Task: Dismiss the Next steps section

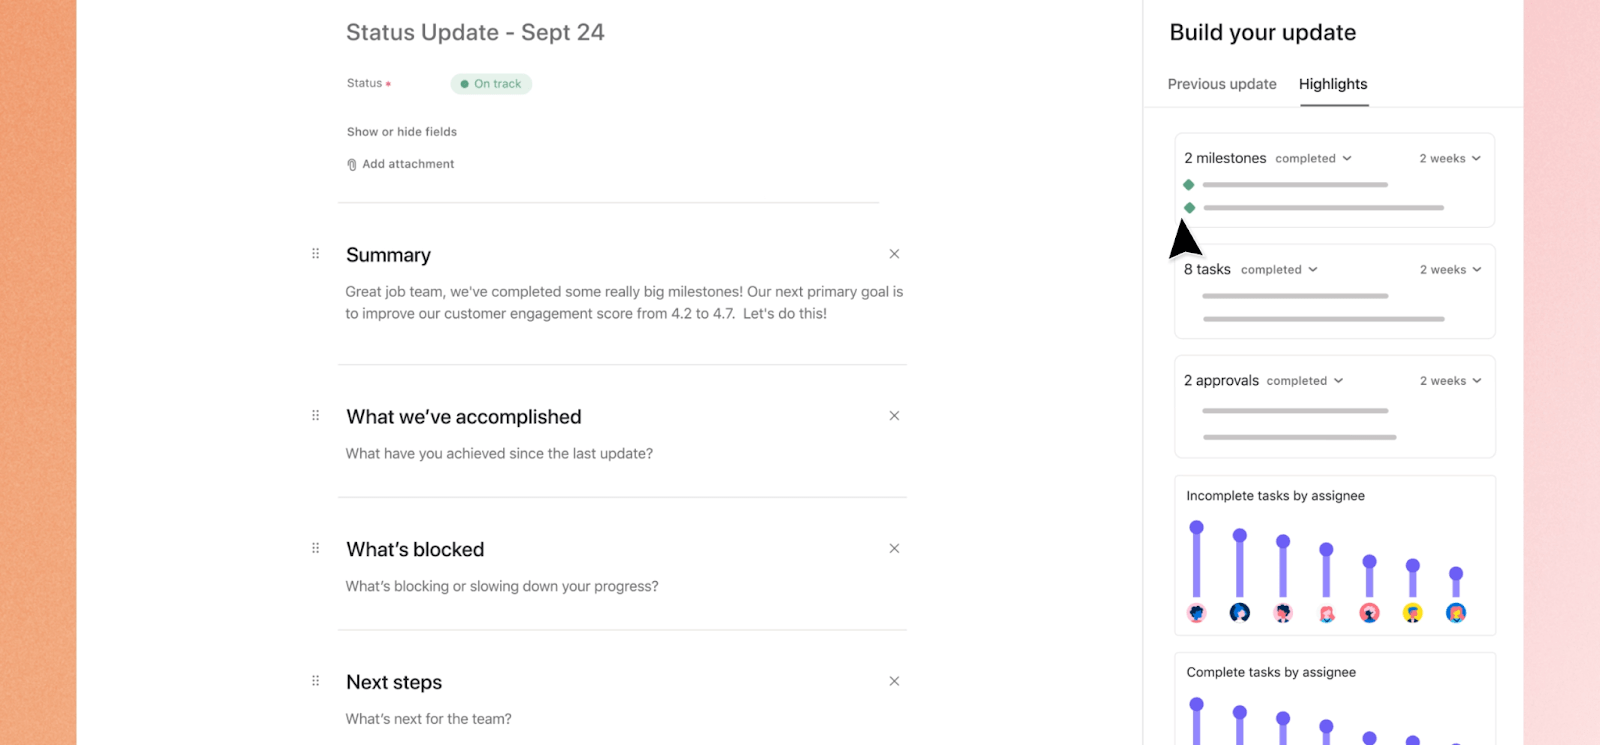Action: pos(894,680)
